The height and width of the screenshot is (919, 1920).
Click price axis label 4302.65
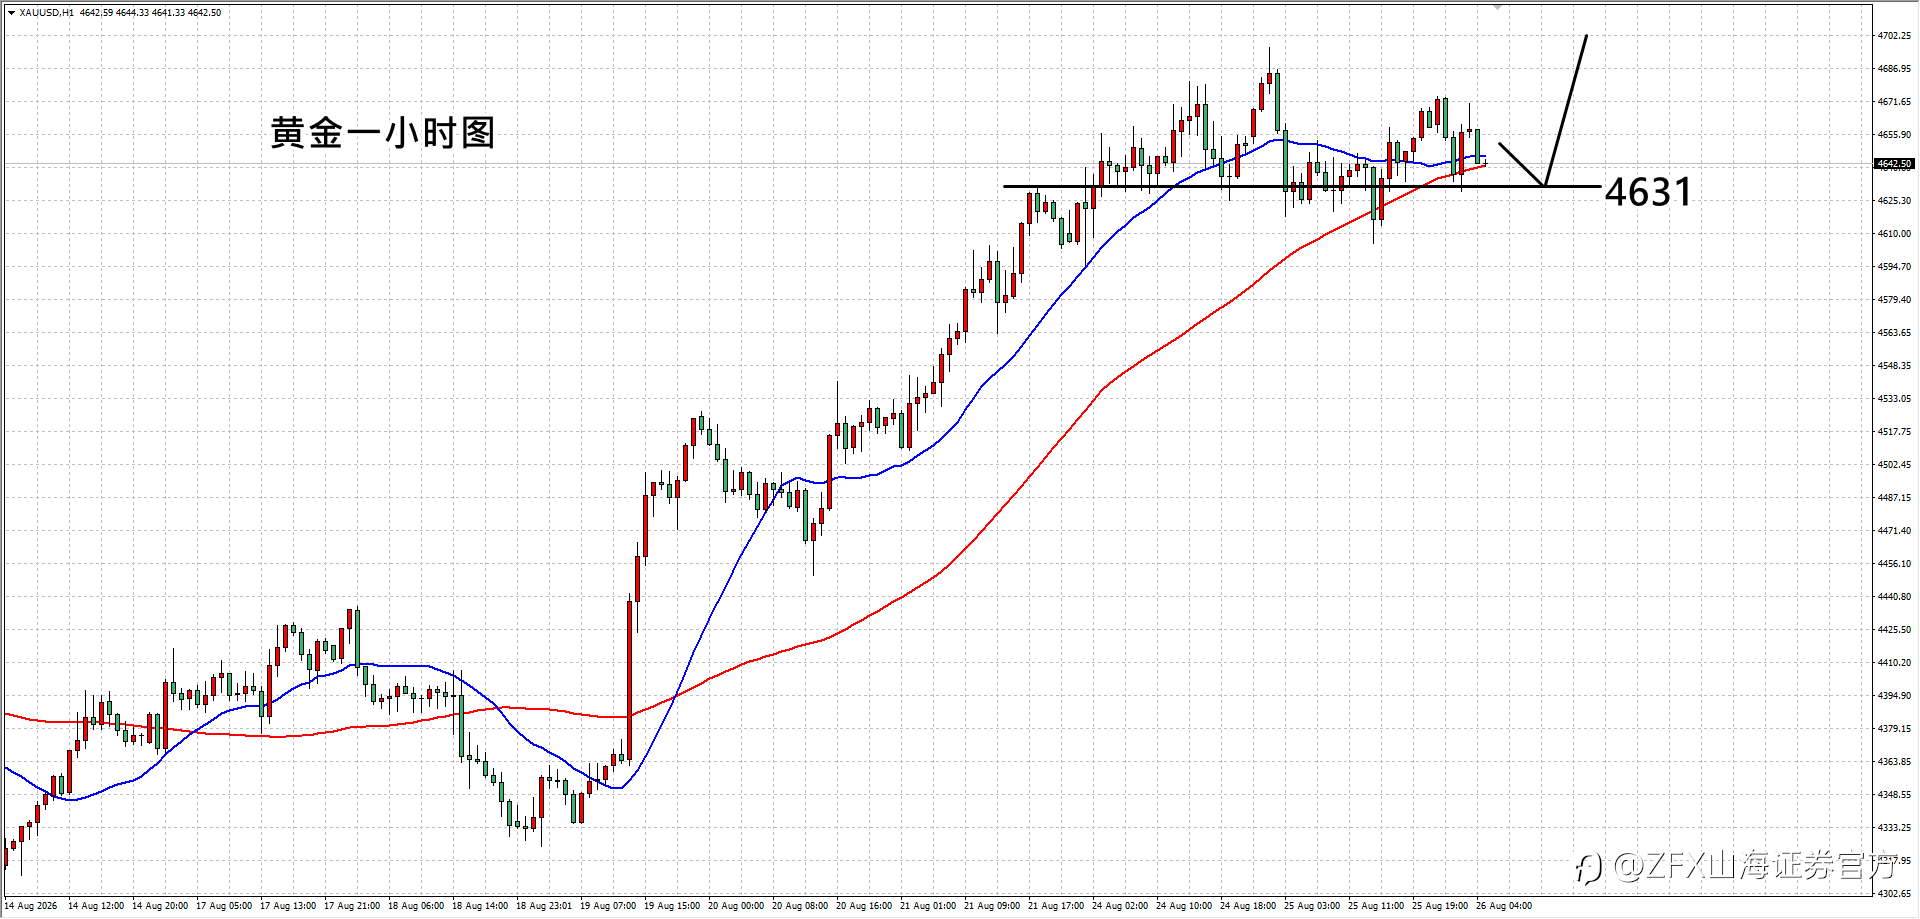tap(1894, 894)
